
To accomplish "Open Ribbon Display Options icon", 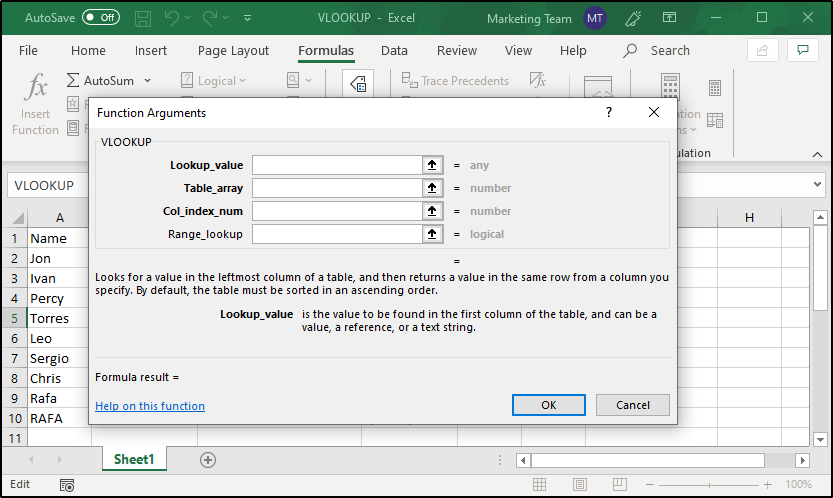I will click(669, 18).
